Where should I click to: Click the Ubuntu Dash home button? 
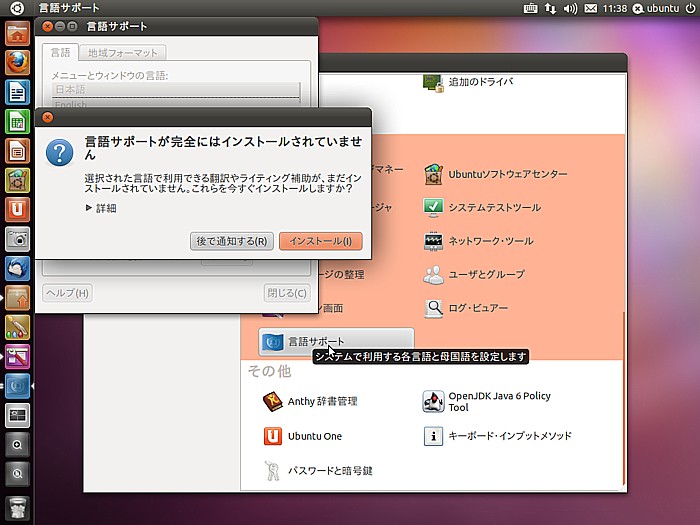pos(17,8)
